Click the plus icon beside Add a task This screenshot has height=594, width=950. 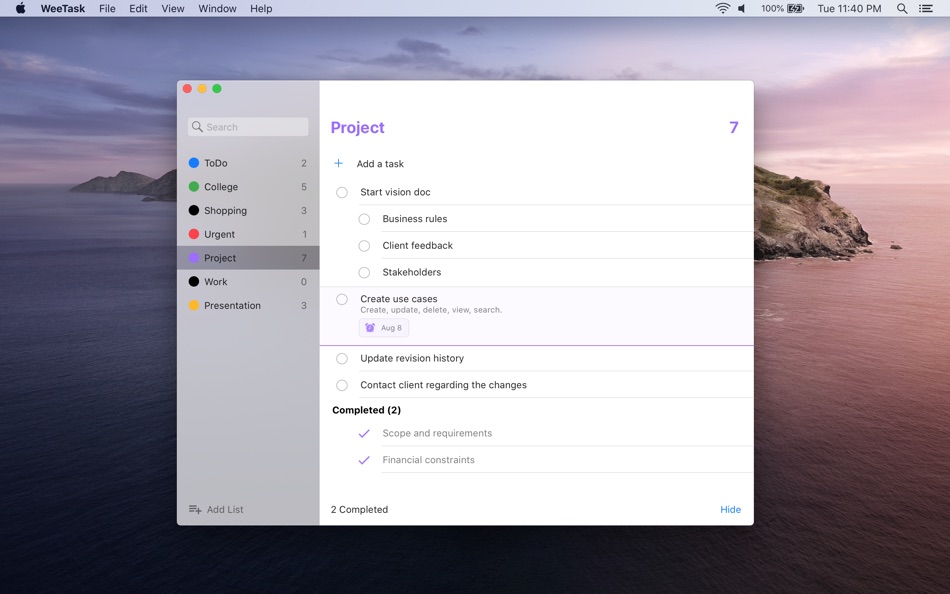tap(339, 163)
